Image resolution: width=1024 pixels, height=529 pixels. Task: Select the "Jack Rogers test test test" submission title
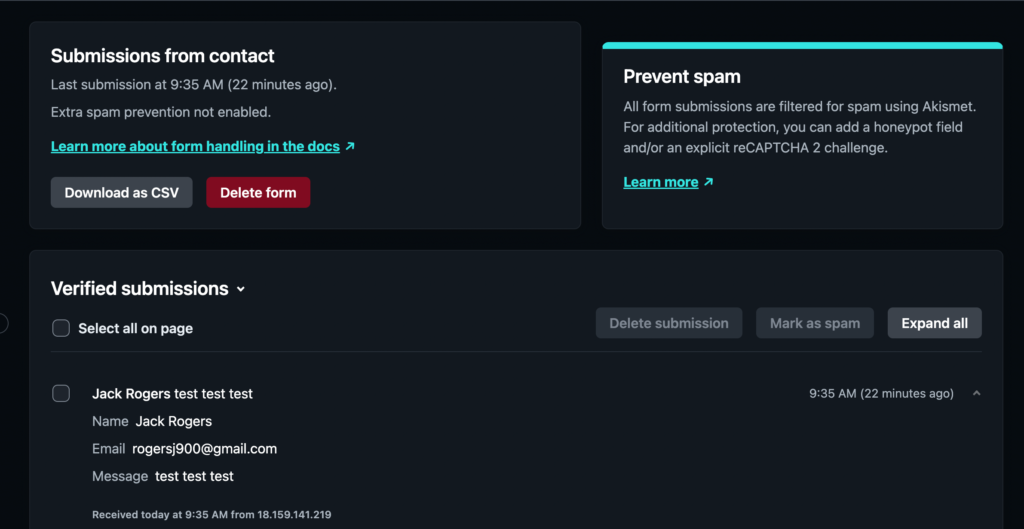pos(172,394)
